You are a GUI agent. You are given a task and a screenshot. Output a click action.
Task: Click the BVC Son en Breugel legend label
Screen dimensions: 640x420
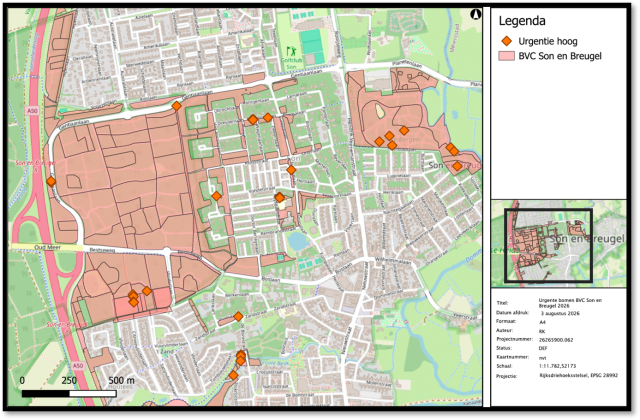[560, 56]
